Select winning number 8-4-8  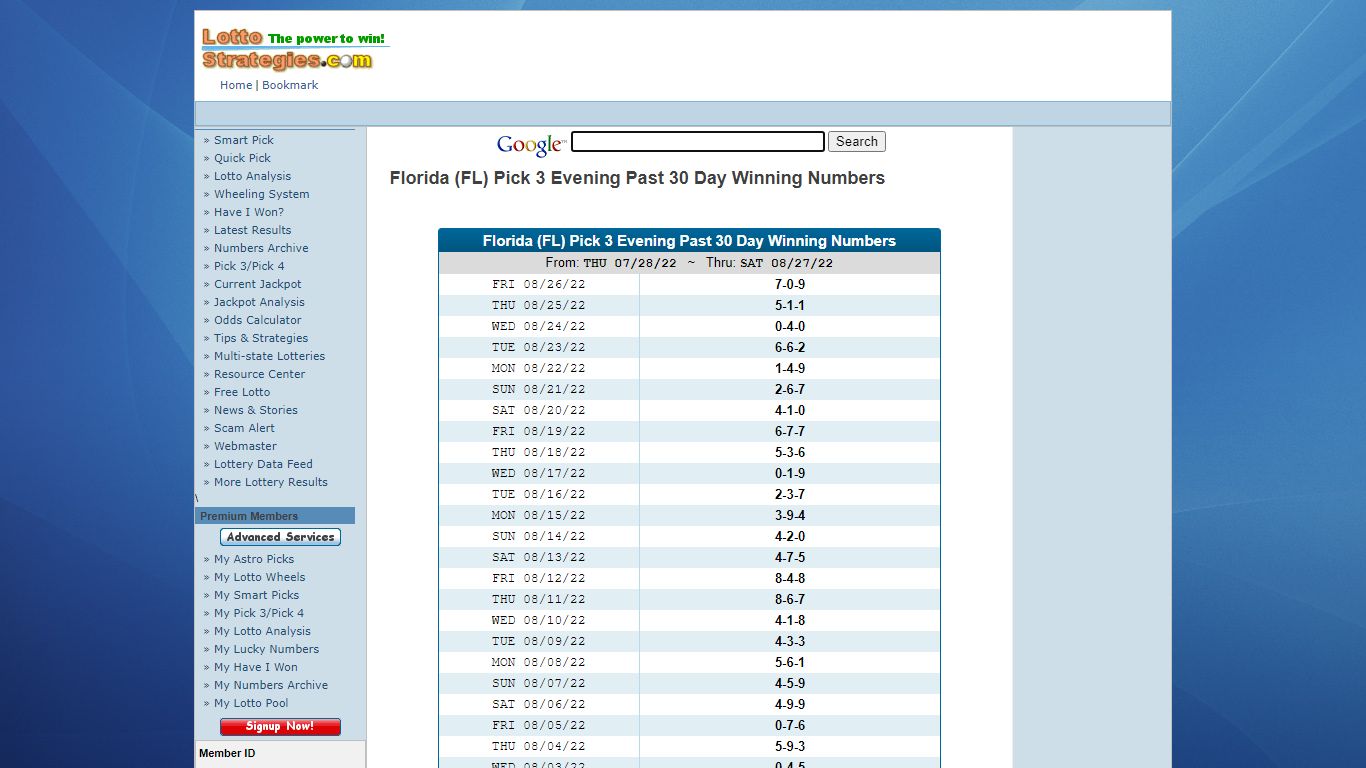coord(790,578)
